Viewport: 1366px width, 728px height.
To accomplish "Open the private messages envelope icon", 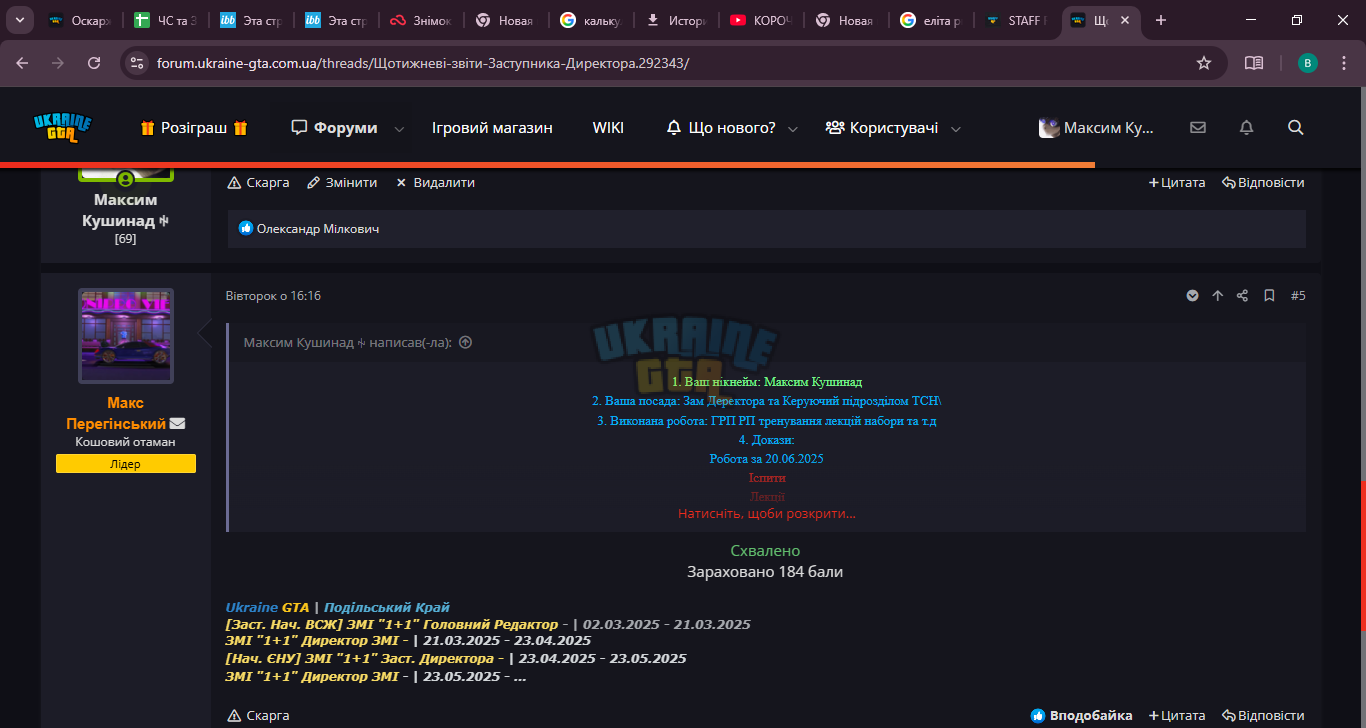I will [1198, 128].
